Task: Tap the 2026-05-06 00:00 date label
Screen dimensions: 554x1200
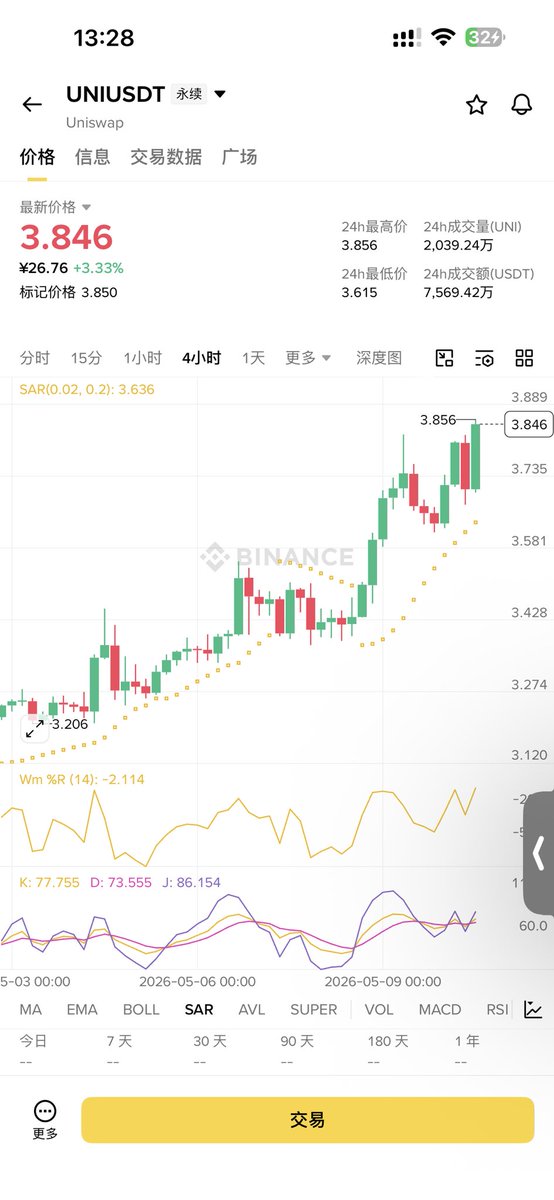Action: 198,981
